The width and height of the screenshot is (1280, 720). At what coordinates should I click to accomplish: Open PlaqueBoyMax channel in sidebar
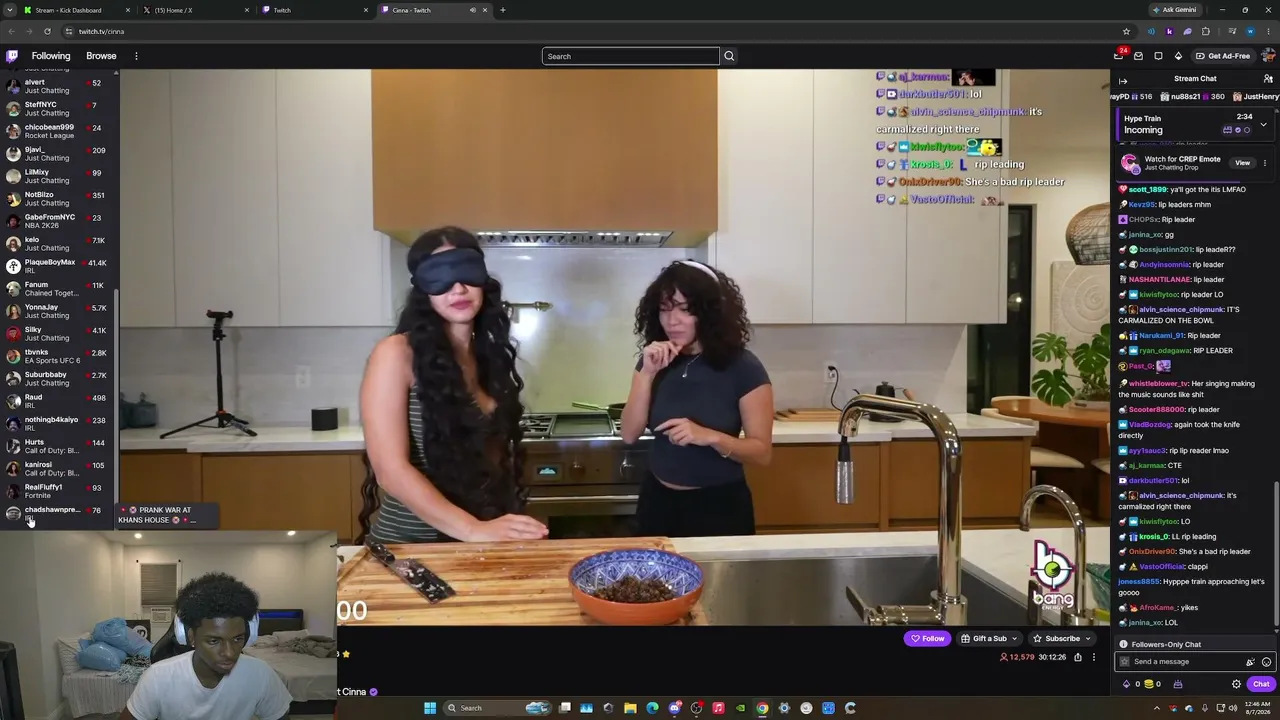point(58,266)
